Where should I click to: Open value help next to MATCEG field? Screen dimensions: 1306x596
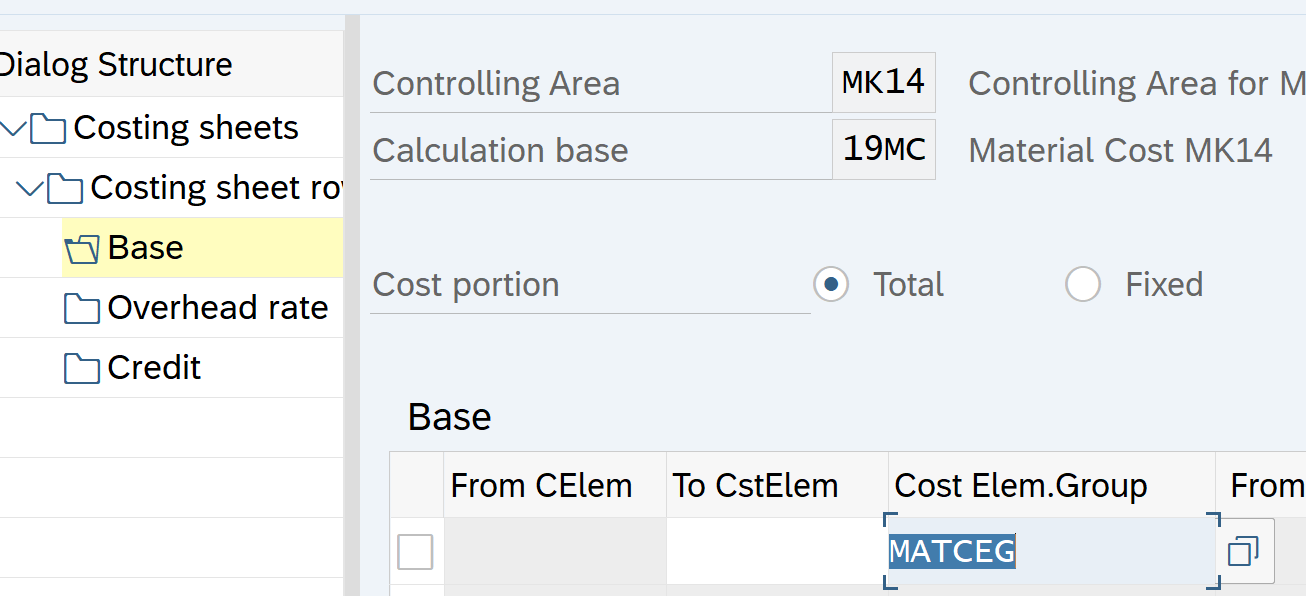point(1244,551)
